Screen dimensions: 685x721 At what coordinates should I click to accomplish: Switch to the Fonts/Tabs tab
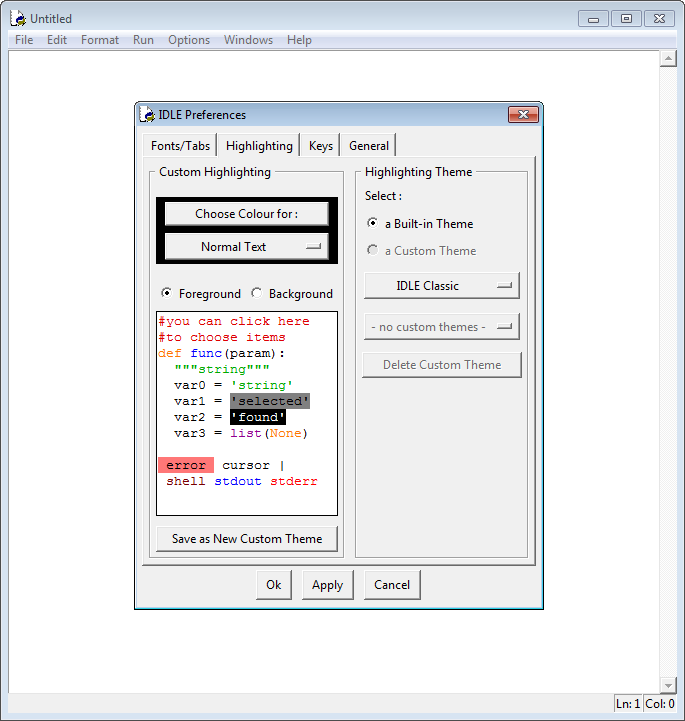(x=180, y=146)
